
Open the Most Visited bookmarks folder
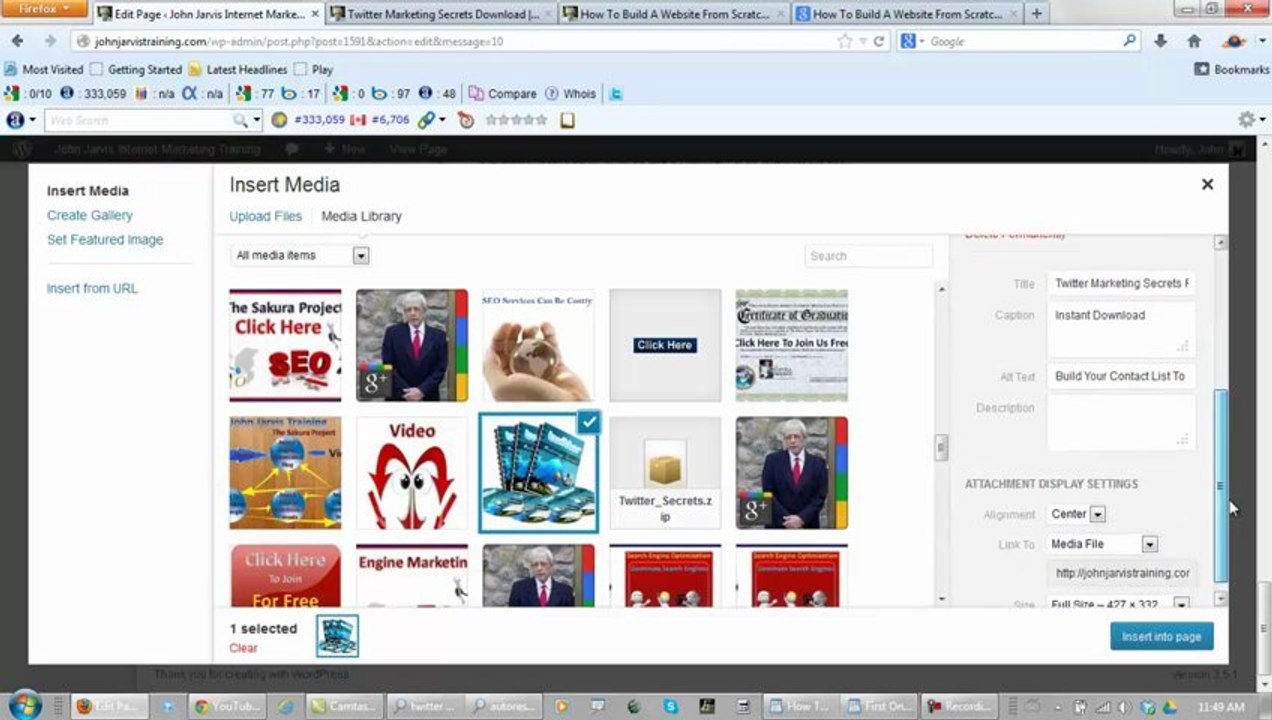pos(44,70)
